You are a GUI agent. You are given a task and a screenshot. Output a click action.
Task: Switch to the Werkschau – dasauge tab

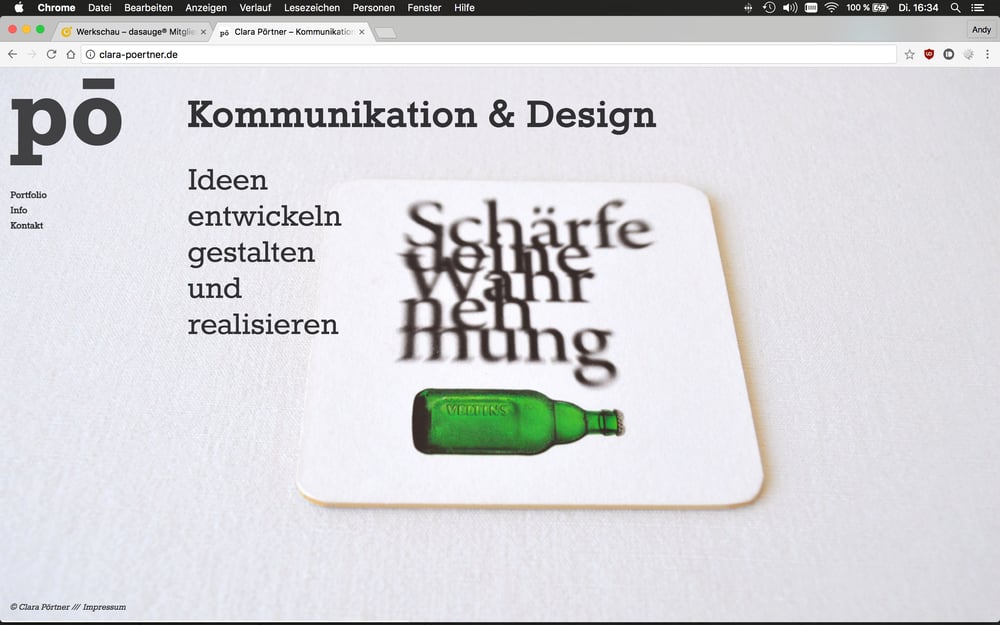[134, 31]
